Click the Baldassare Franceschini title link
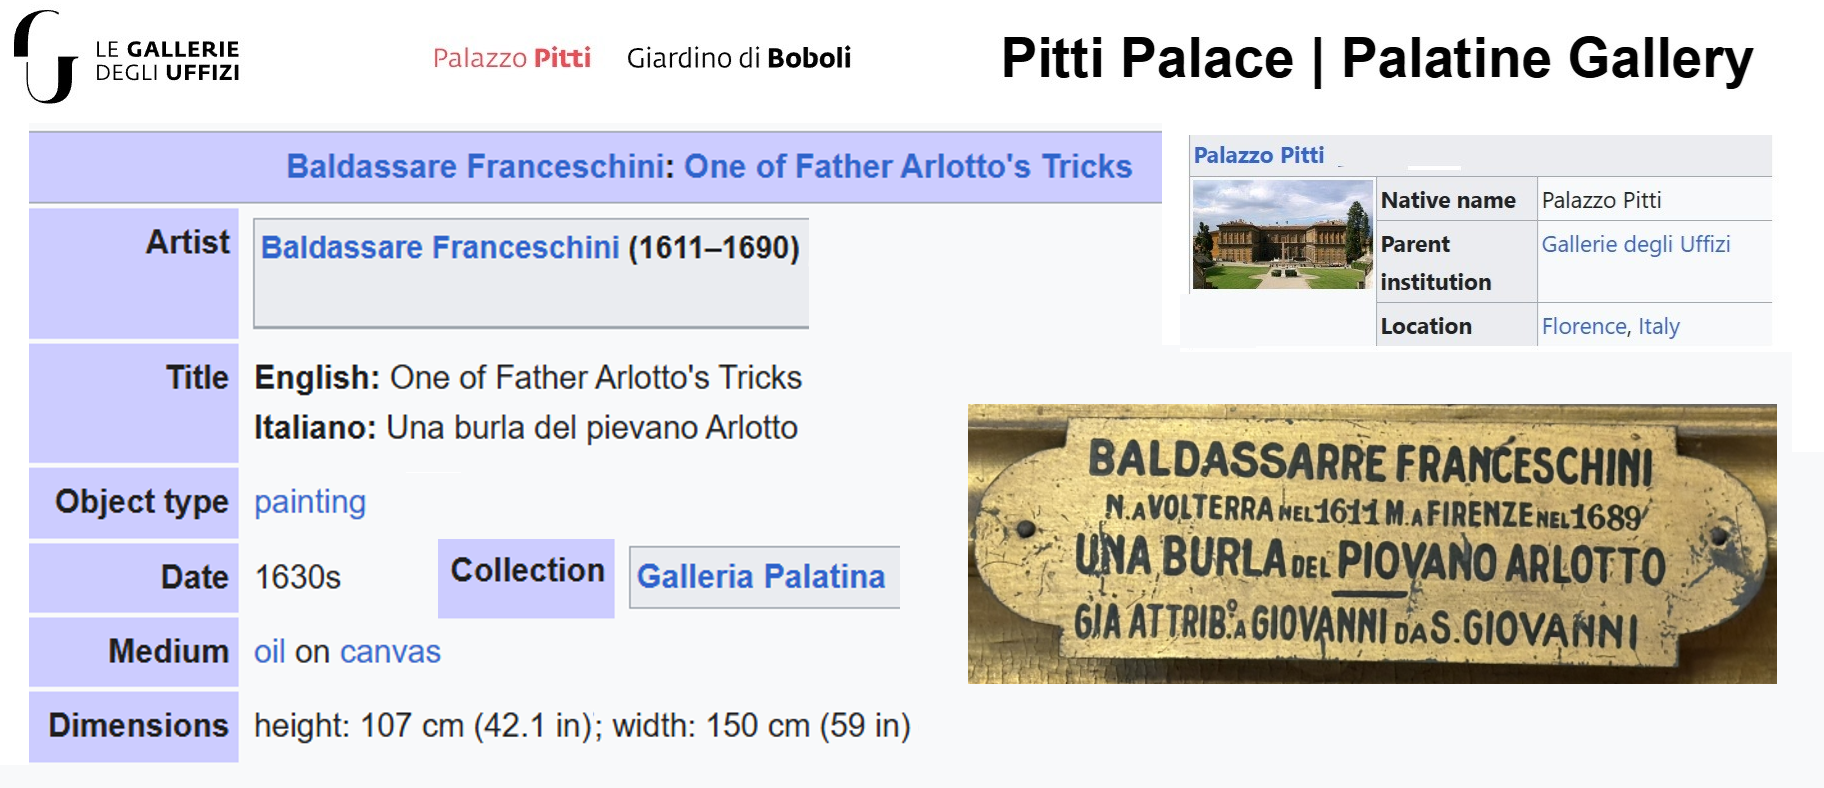 pyautogui.click(x=476, y=166)
